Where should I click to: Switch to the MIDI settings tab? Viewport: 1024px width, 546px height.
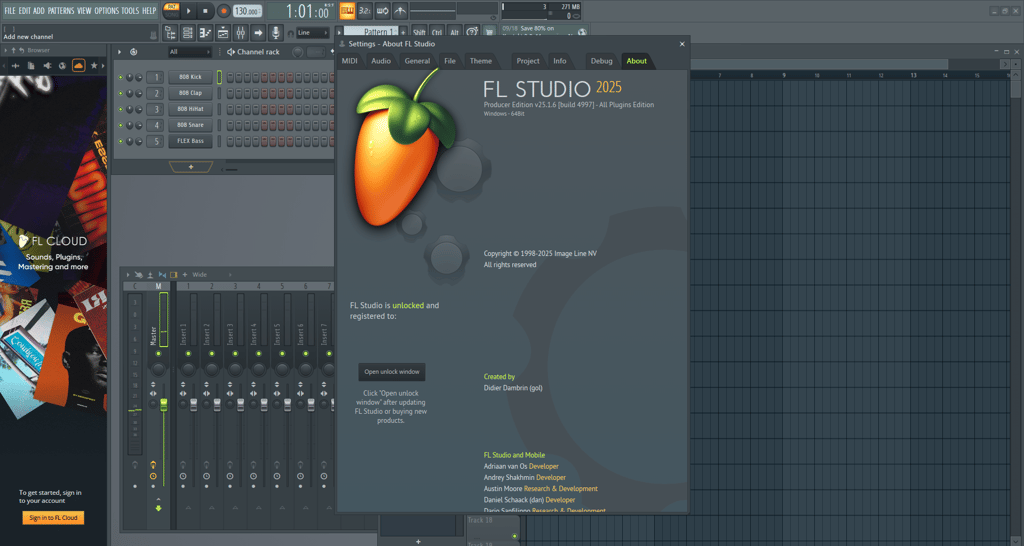(350, 61)
